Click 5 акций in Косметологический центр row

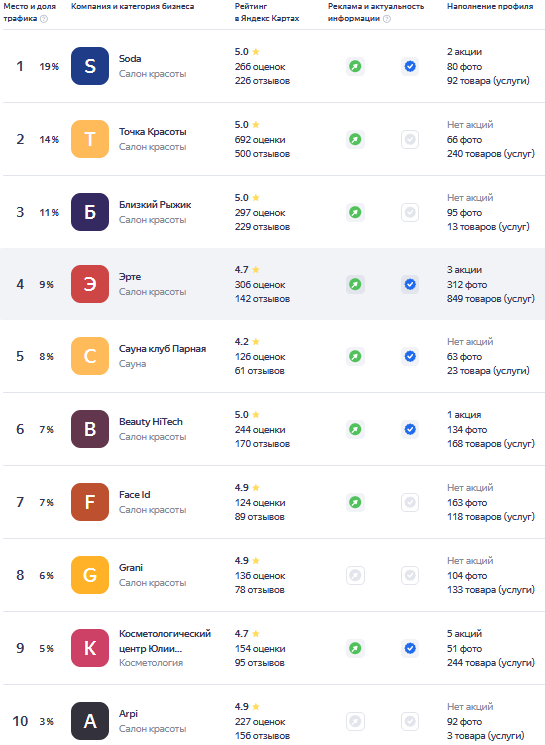464,634
